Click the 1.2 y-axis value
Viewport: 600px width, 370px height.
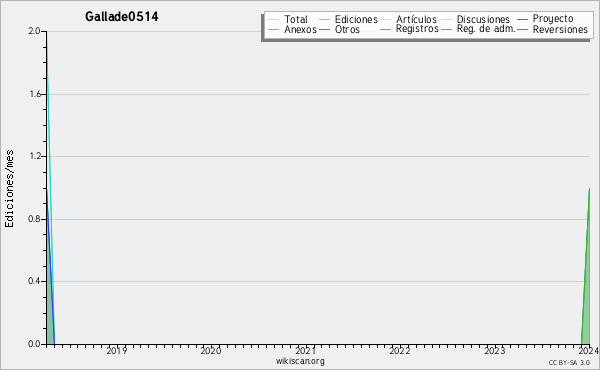(34, 156)
